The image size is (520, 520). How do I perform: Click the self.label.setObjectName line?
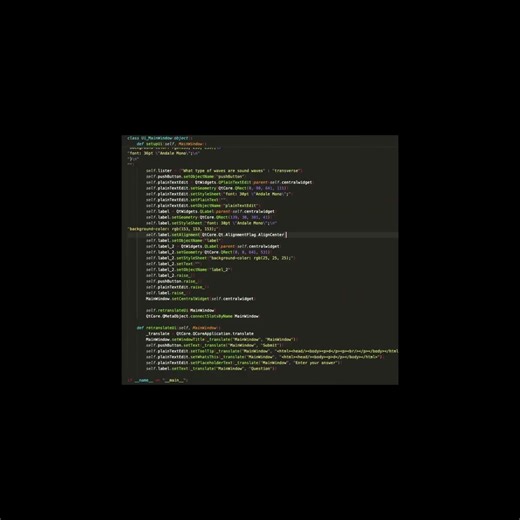pos(183,241)
